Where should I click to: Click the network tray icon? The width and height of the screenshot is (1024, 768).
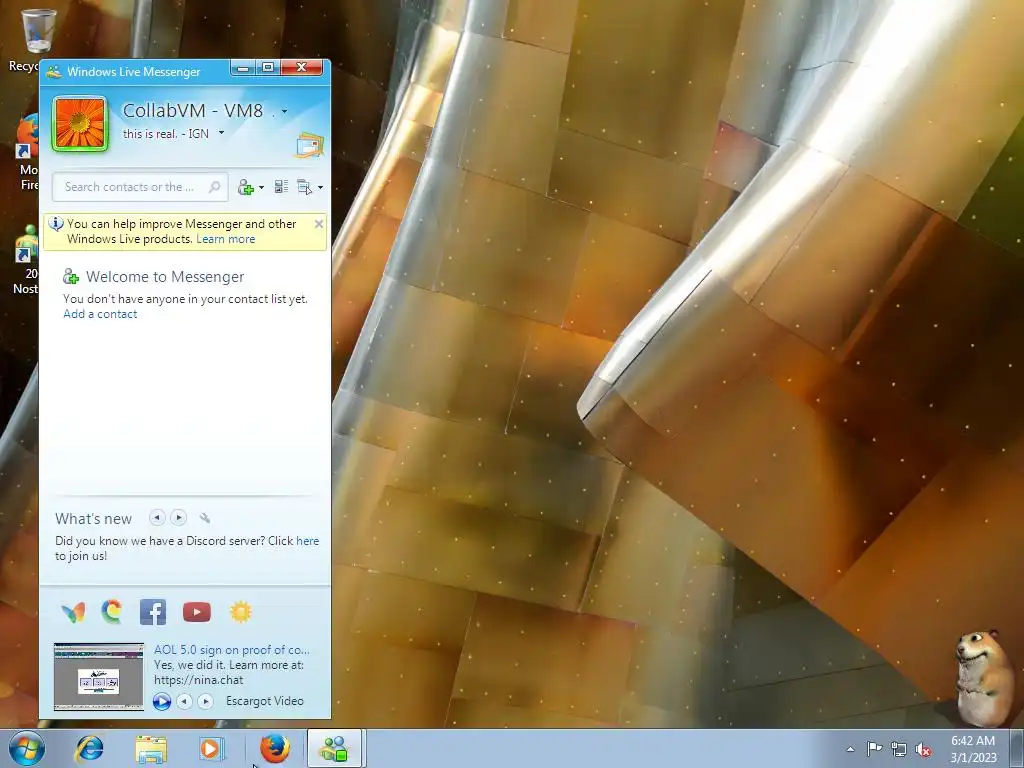click(899, 750)
